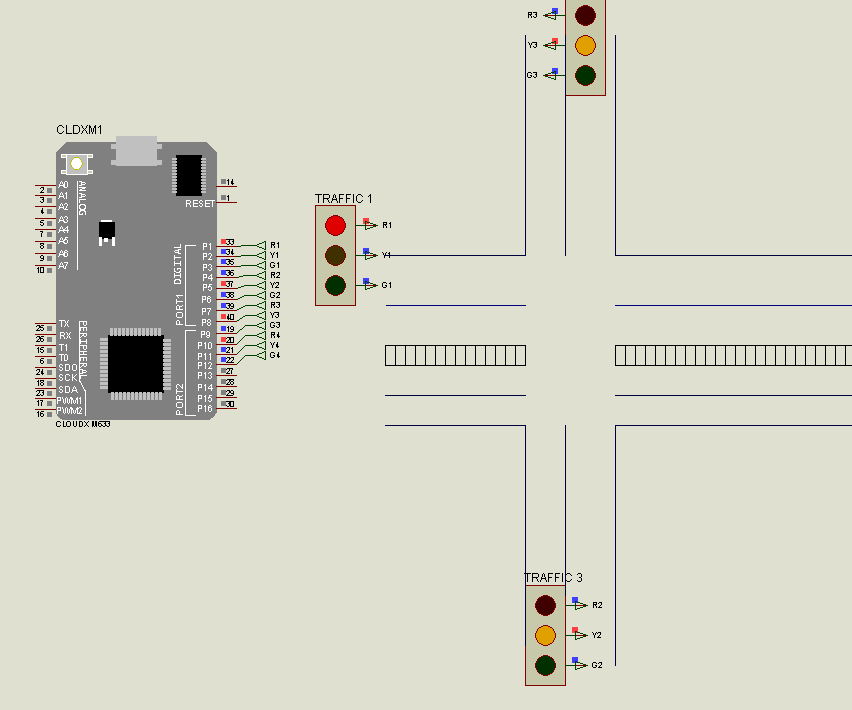852x710 pixels.
Task: Select the small rectangular IC near RESET
Action: point(189,175)
